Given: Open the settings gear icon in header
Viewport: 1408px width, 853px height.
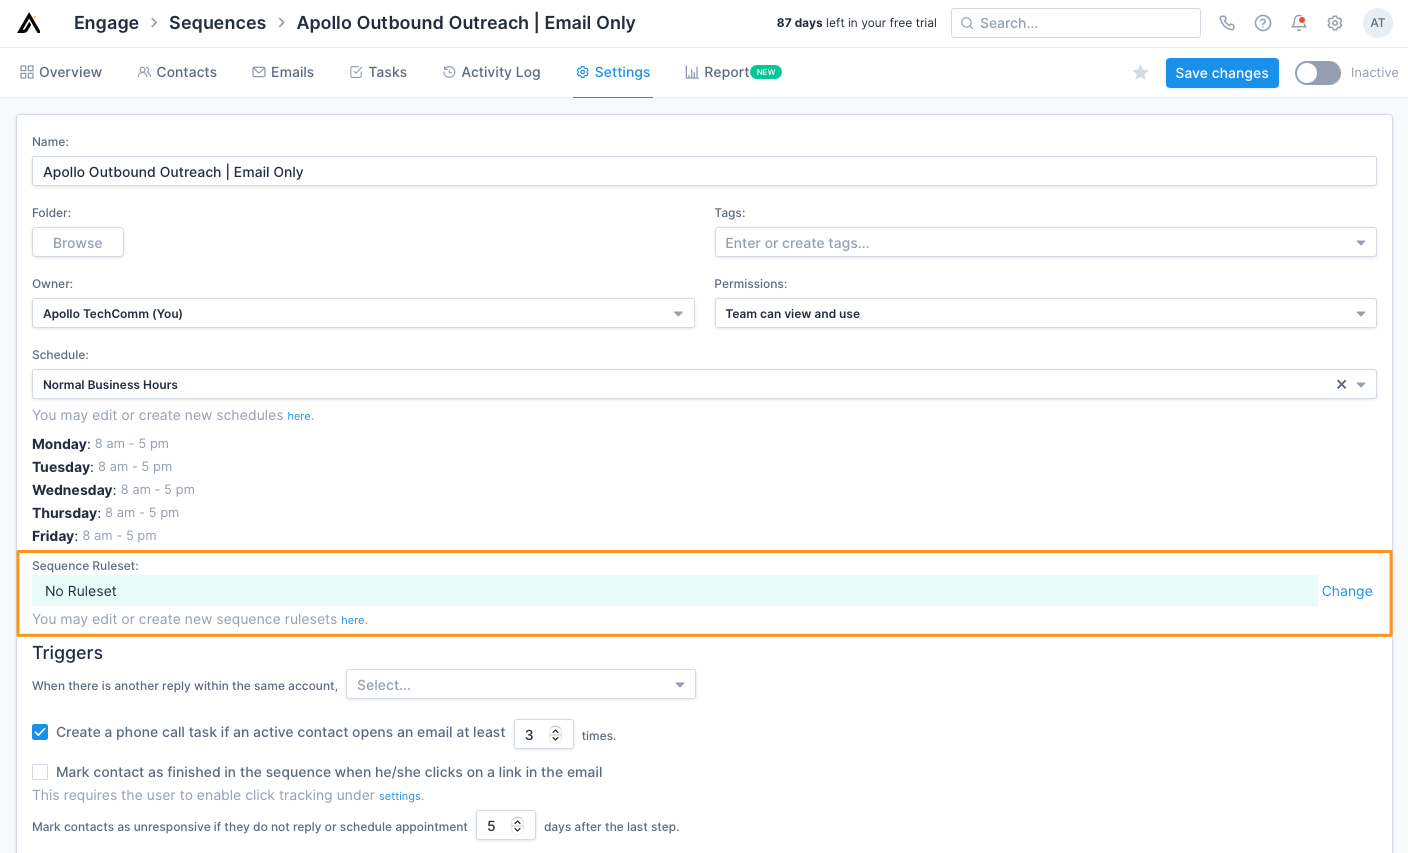Looking at the screenshot, I should (x=1335, y=23).
